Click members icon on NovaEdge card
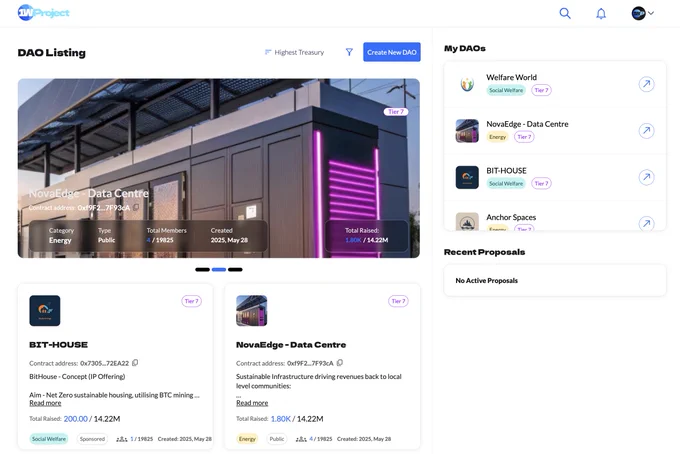This screenshot has height=454, width=680. click(301, 439)
